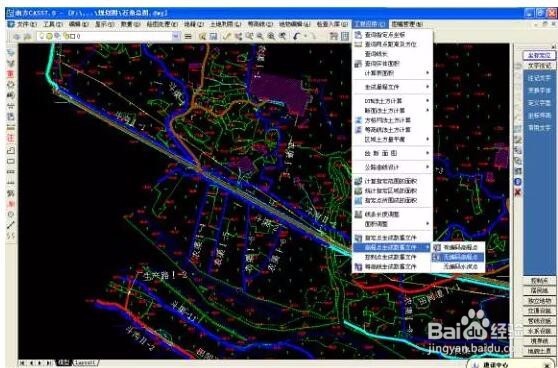Open the 交通设施 symbol category
558x368 pixels.
[539, 311]
